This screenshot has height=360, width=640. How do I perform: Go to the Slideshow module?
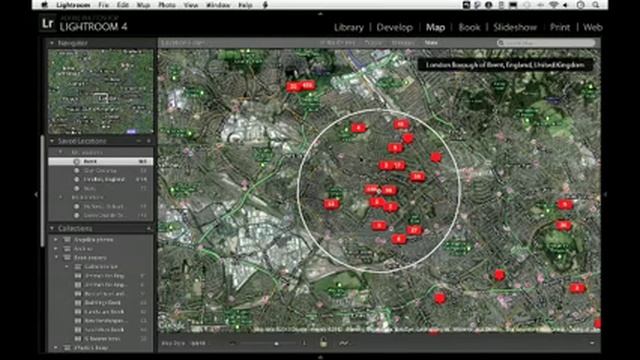pos(515,27)
